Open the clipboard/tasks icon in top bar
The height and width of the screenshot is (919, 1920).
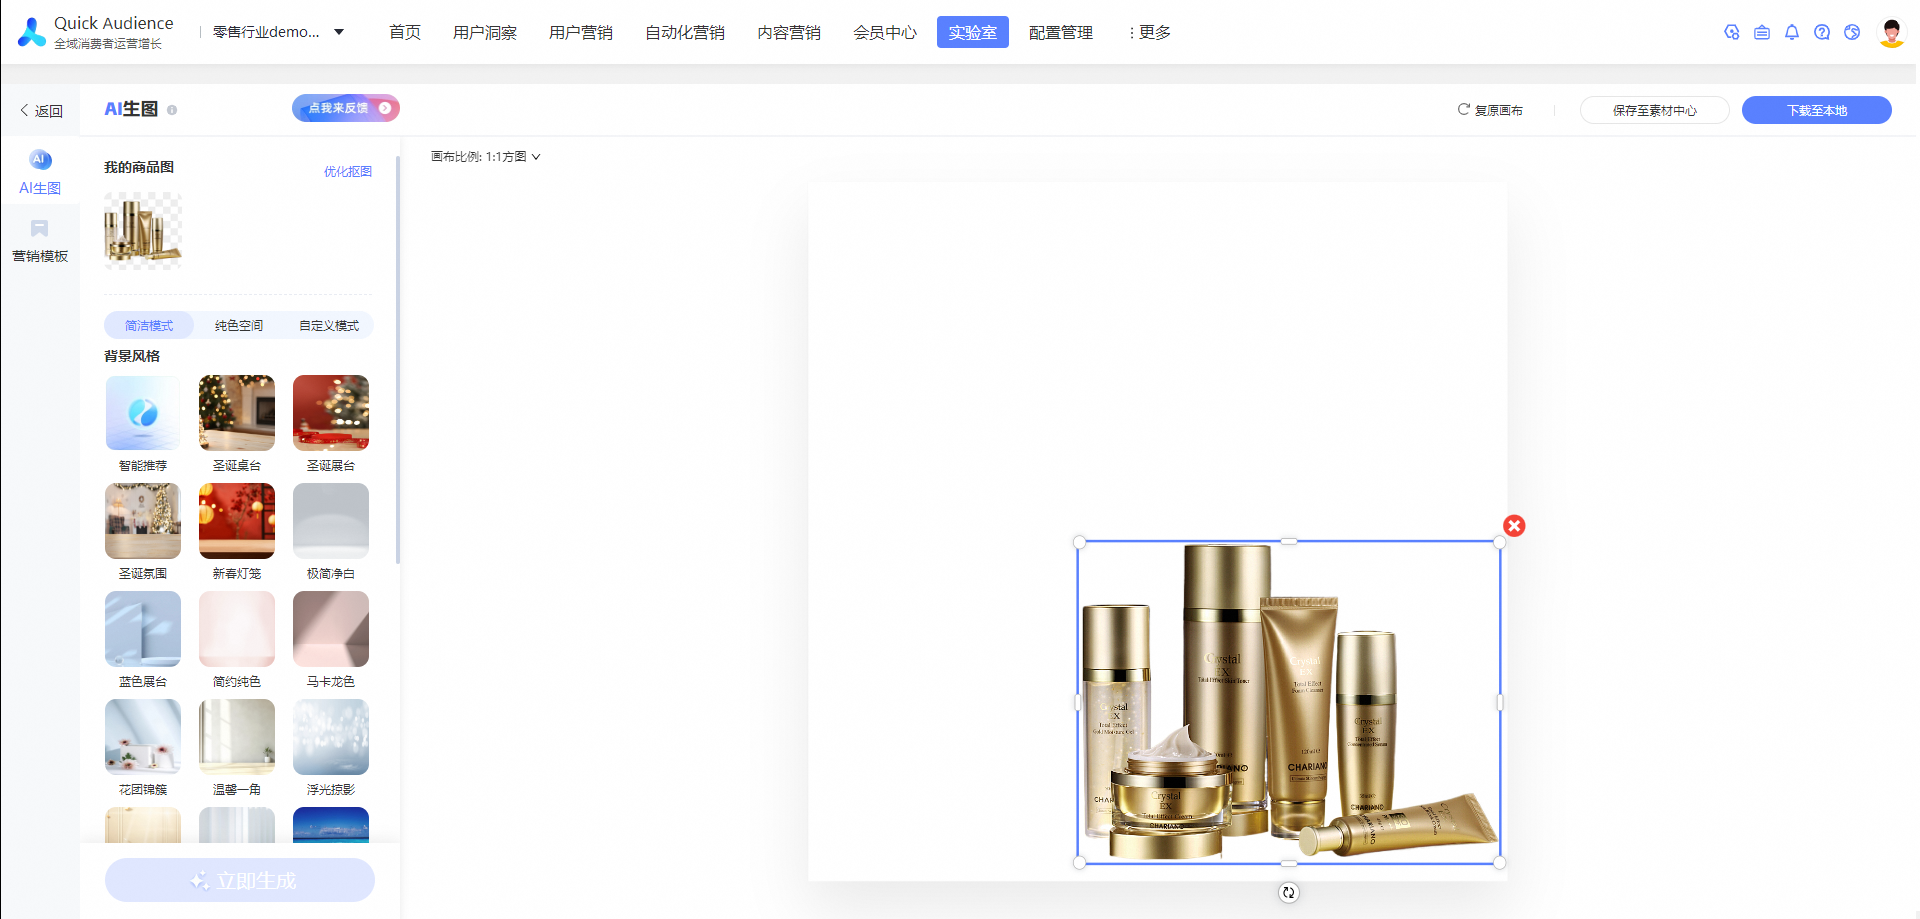click(1762, 32)
